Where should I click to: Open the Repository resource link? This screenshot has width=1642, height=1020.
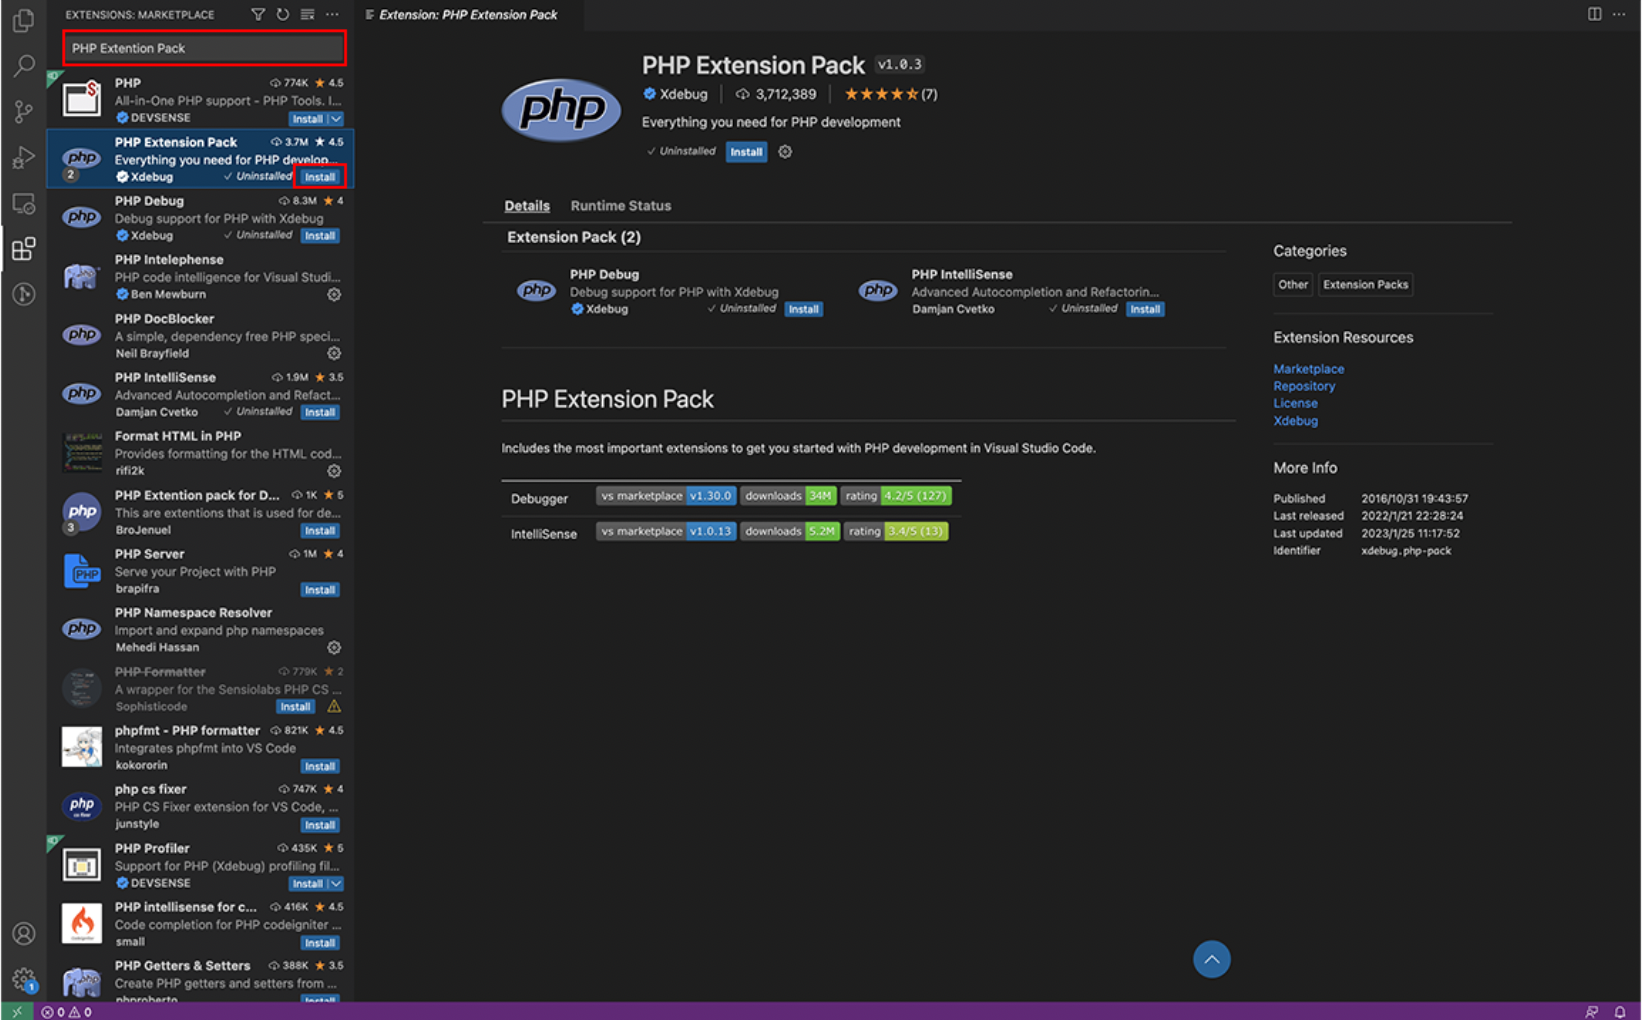[x=1304, y=386]
